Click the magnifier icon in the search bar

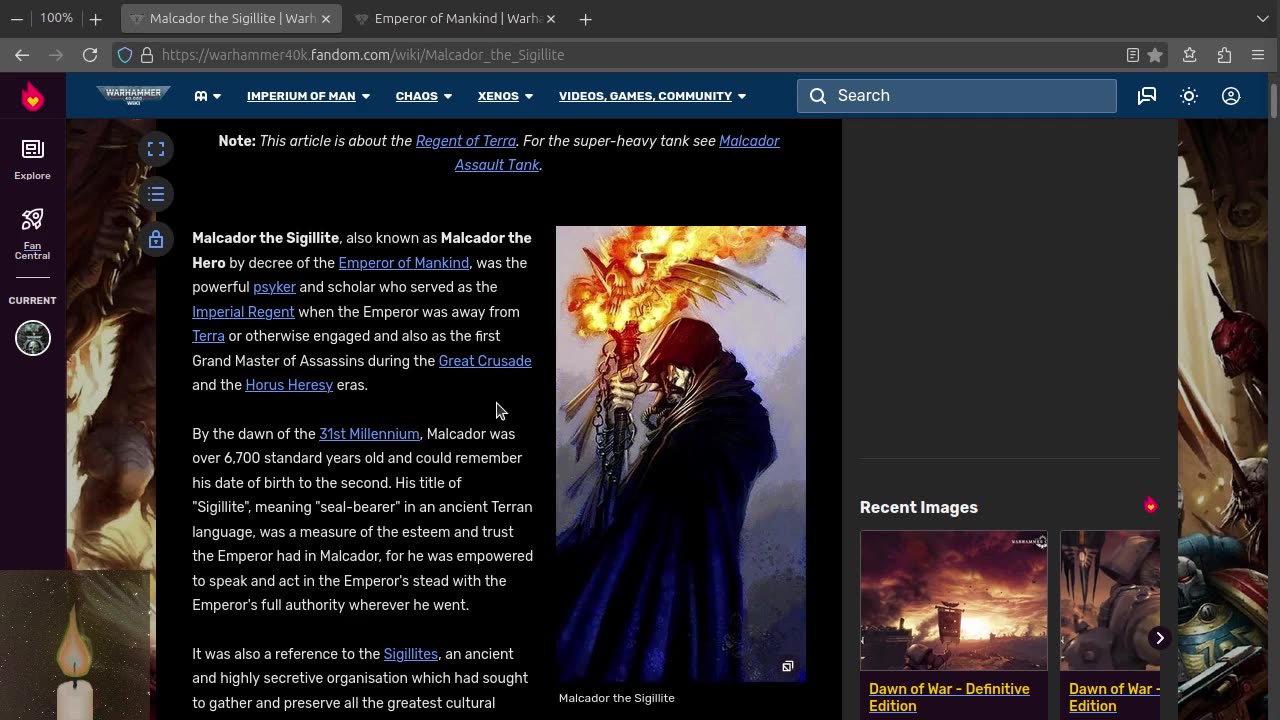point(818,96)
